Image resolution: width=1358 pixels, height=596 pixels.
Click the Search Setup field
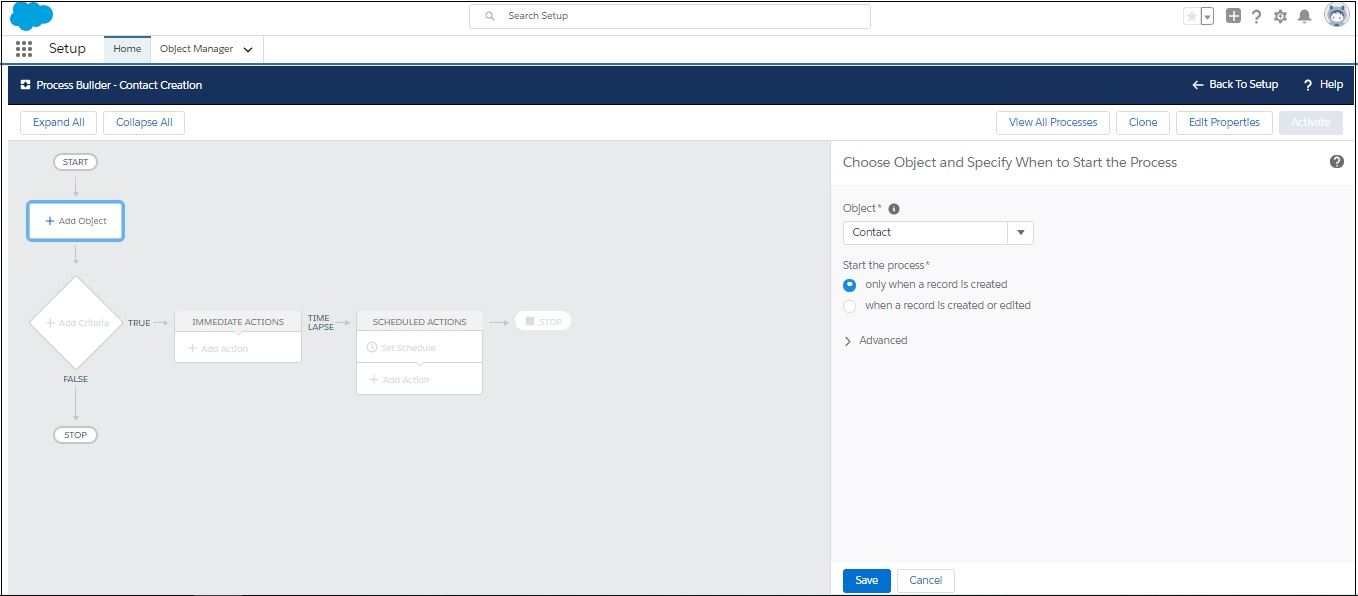click(670, 16)
